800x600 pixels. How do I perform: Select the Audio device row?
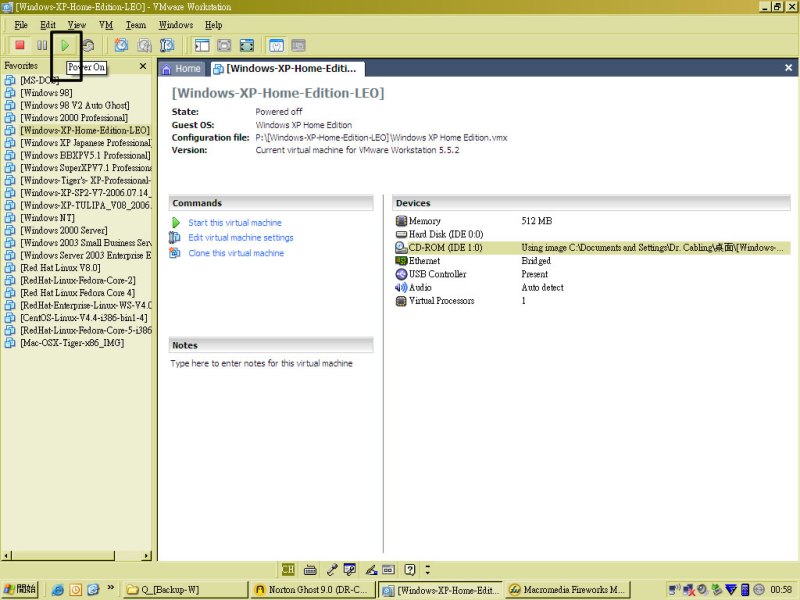592,287
